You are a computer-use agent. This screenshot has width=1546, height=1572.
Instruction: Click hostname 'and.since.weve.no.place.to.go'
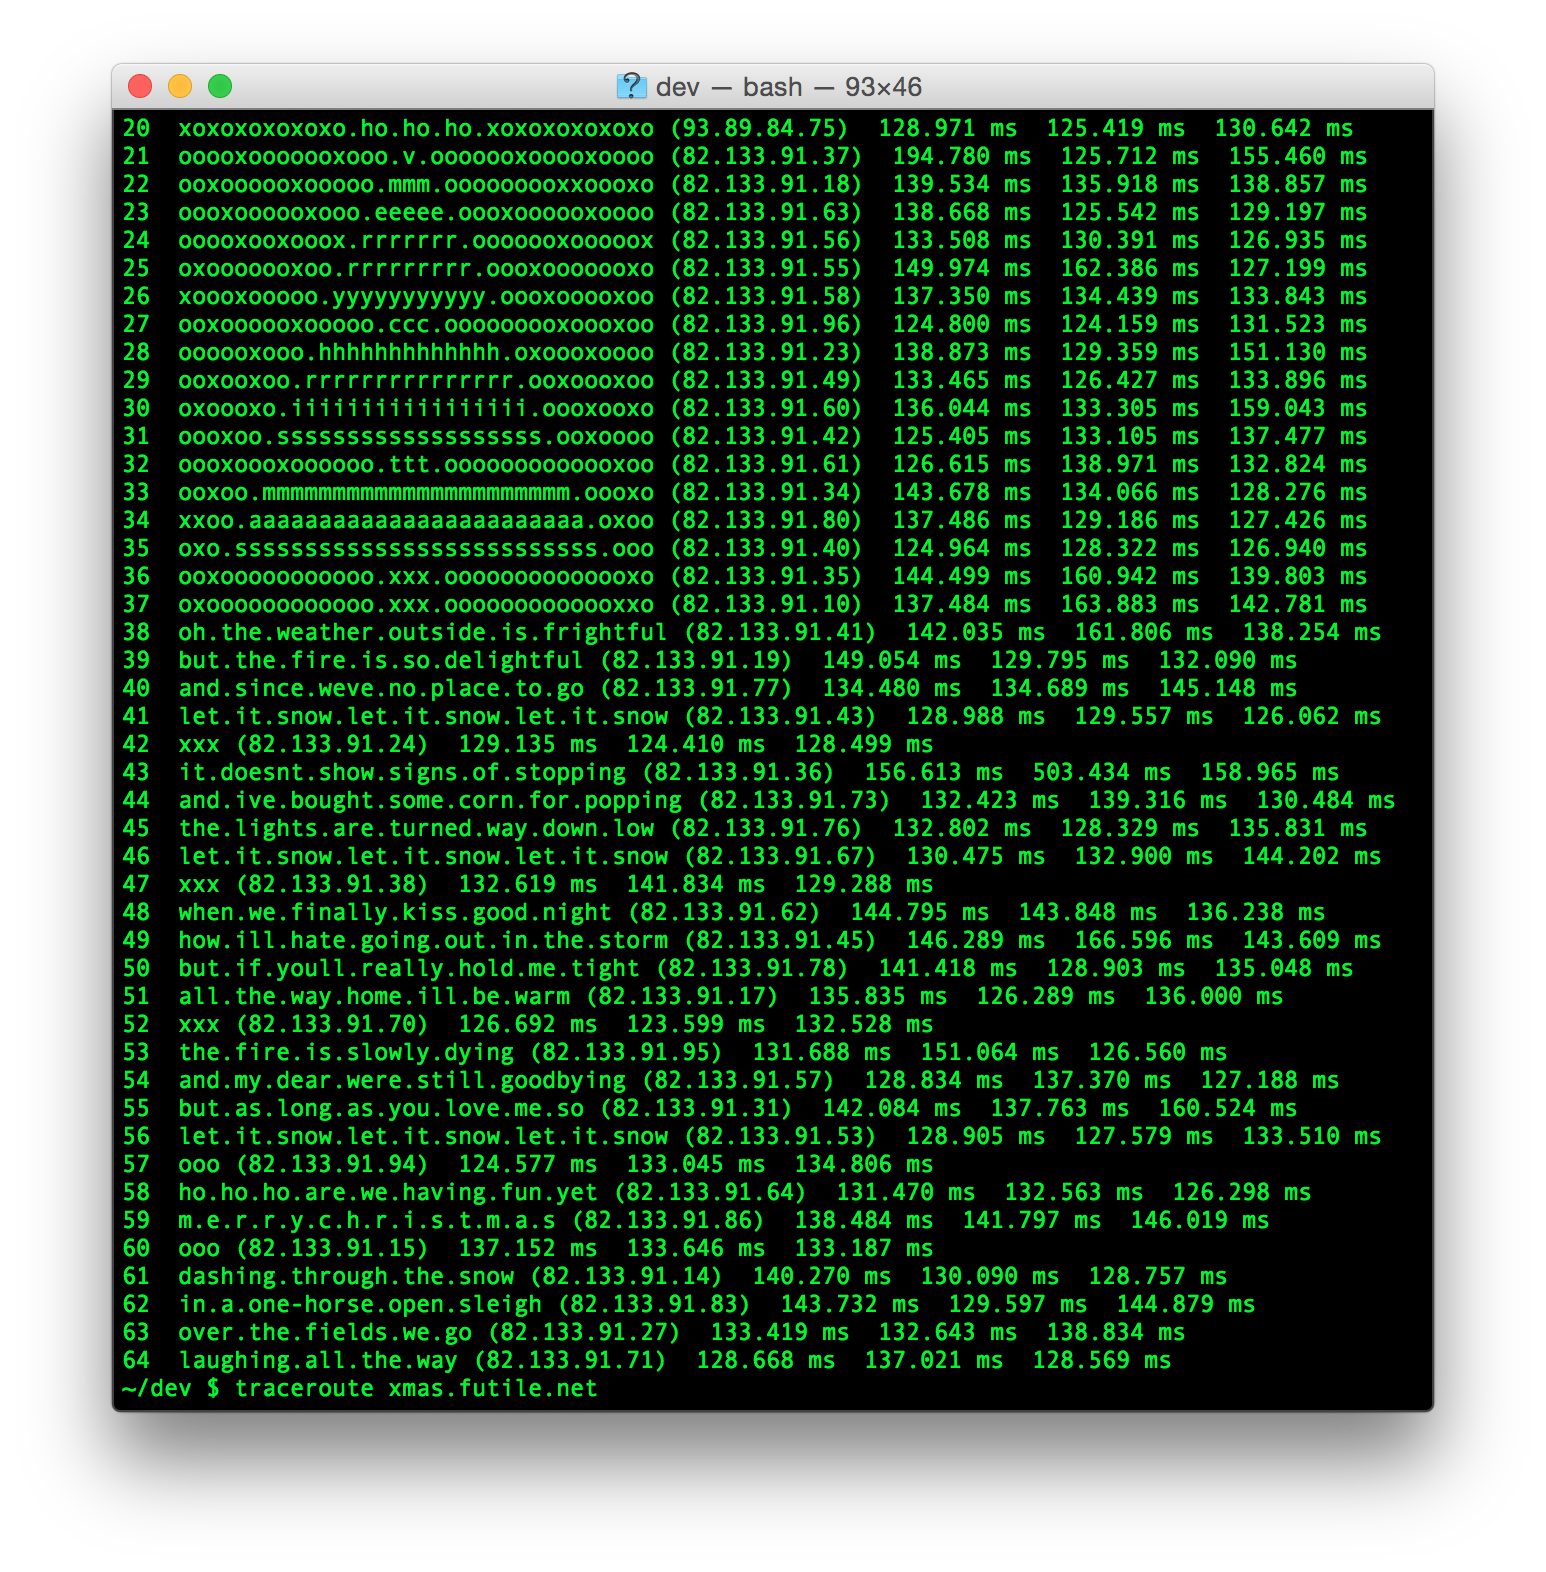coord(381,688)
